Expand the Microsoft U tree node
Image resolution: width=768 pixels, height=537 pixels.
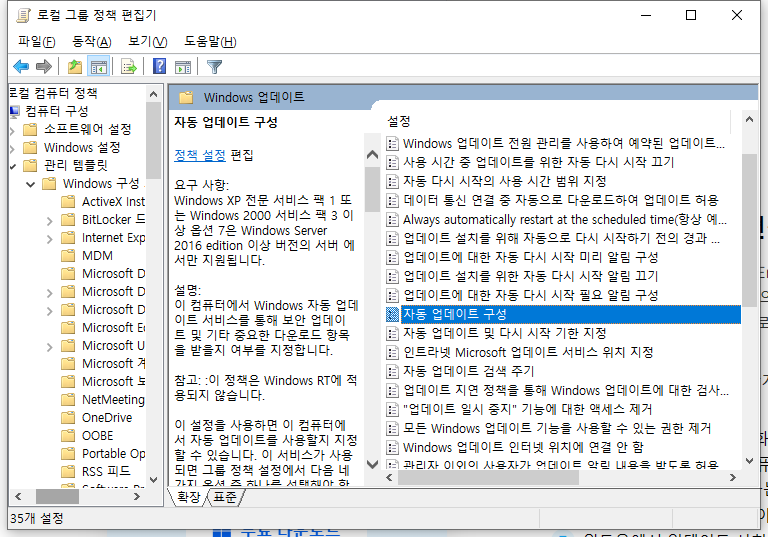click(49, 347)
